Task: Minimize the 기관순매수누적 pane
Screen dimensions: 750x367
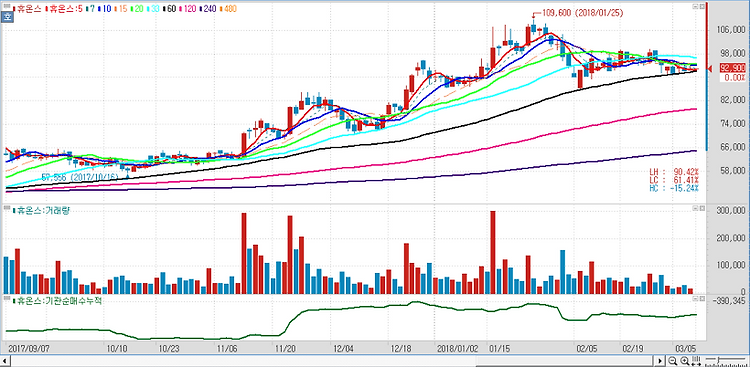Action: 695,298
